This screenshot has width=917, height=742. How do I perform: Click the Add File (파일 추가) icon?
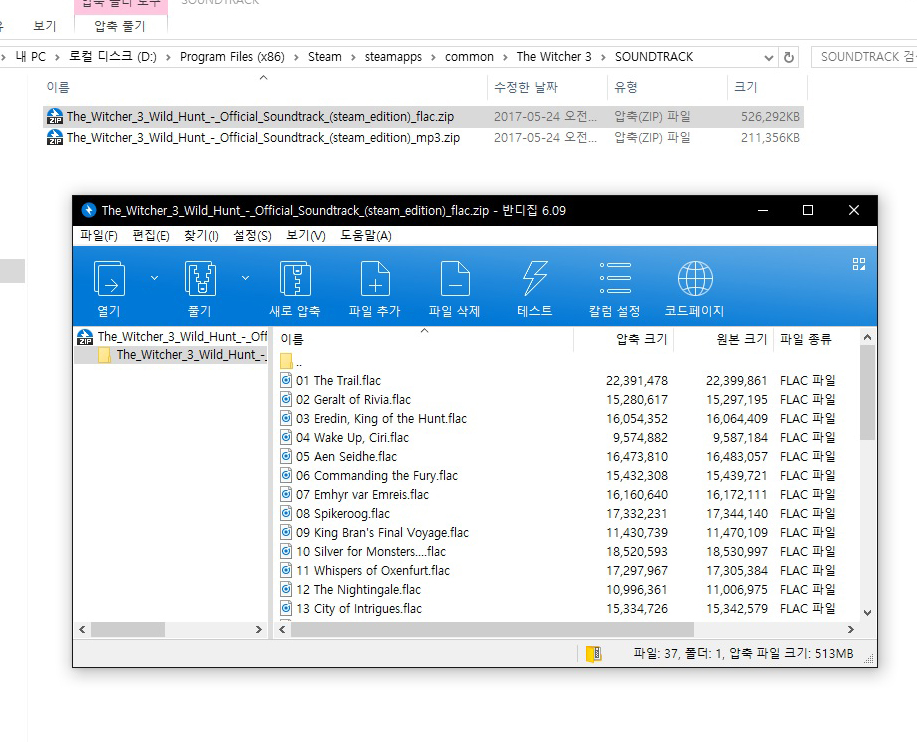point(375,278)
